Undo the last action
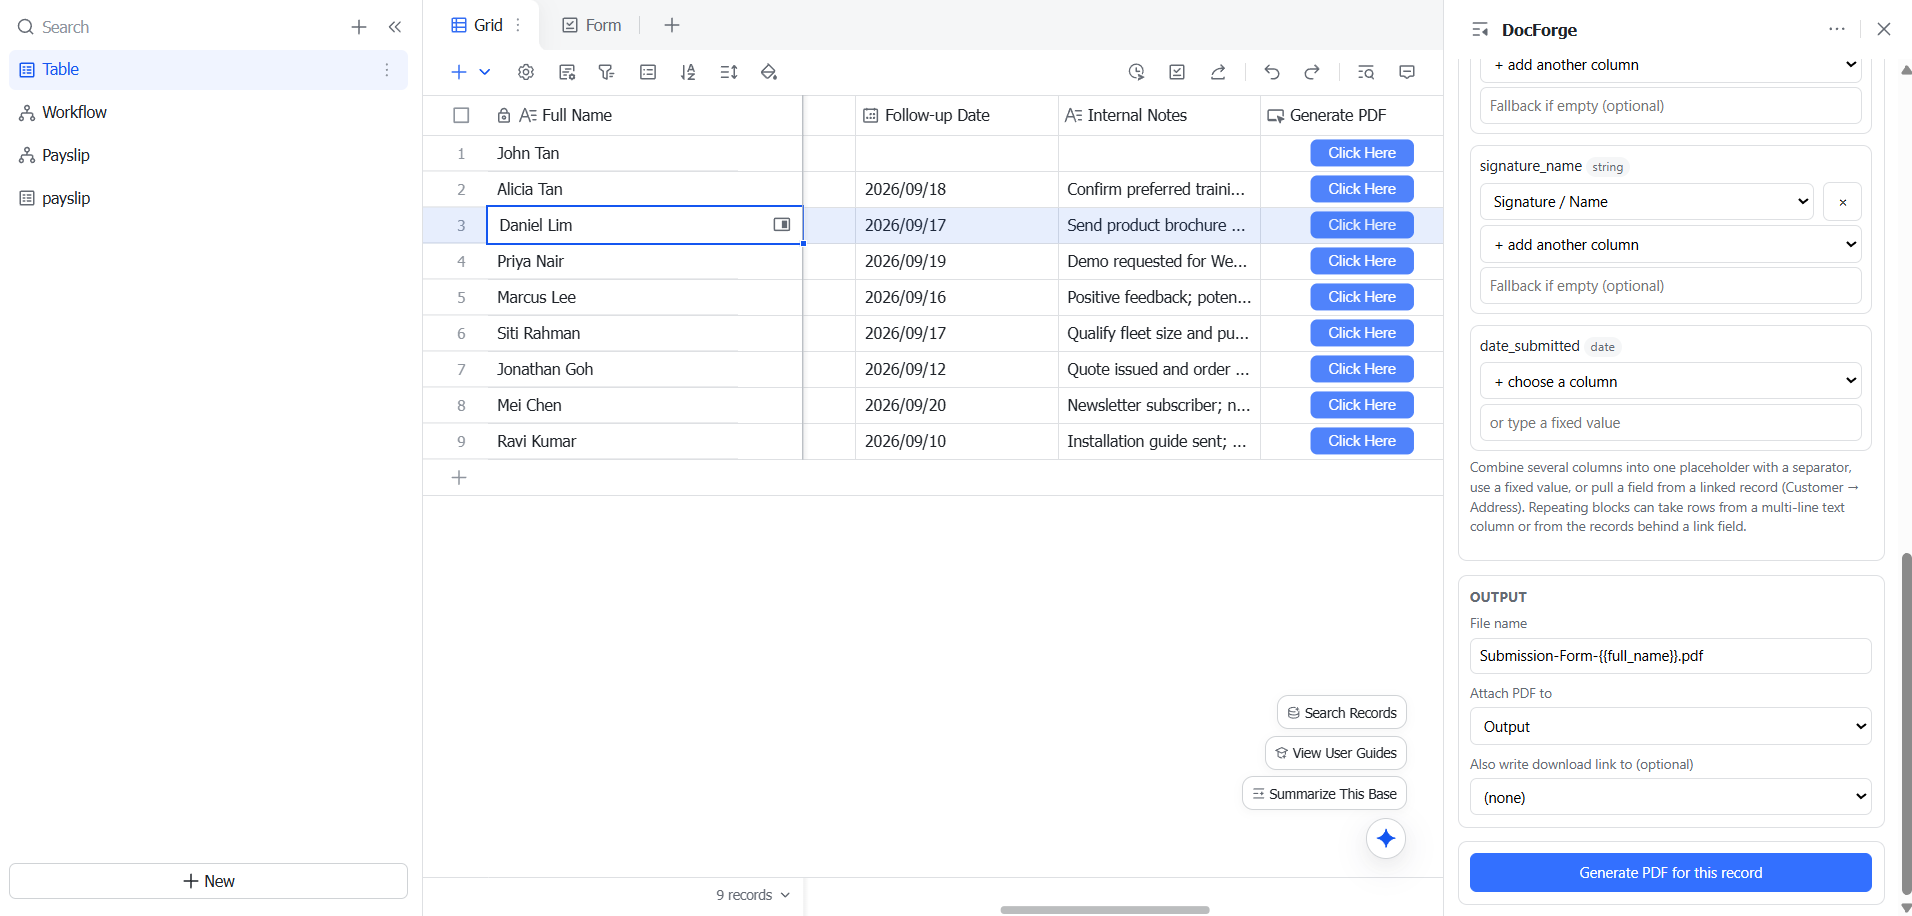The image size is (1912, 916). point(1272,72)
